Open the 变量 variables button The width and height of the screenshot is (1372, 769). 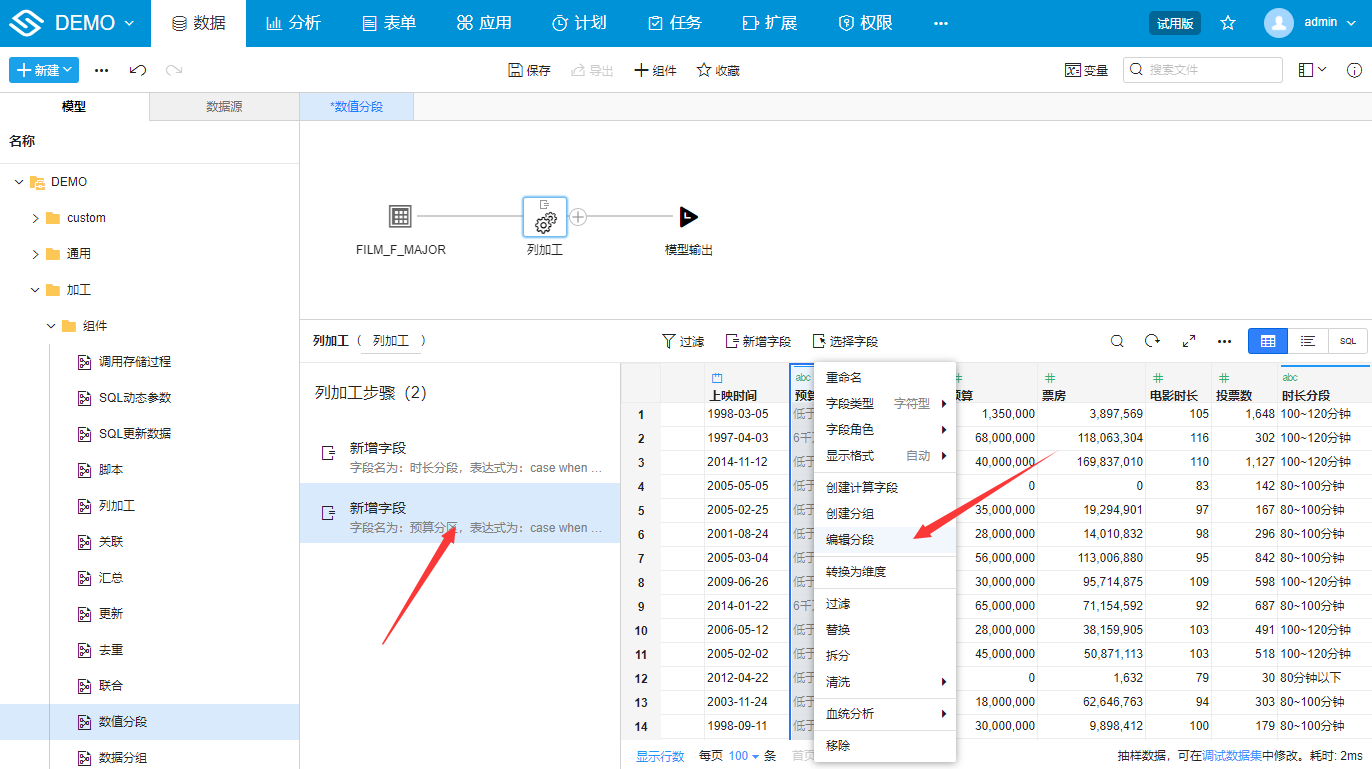click(1087, 70)
